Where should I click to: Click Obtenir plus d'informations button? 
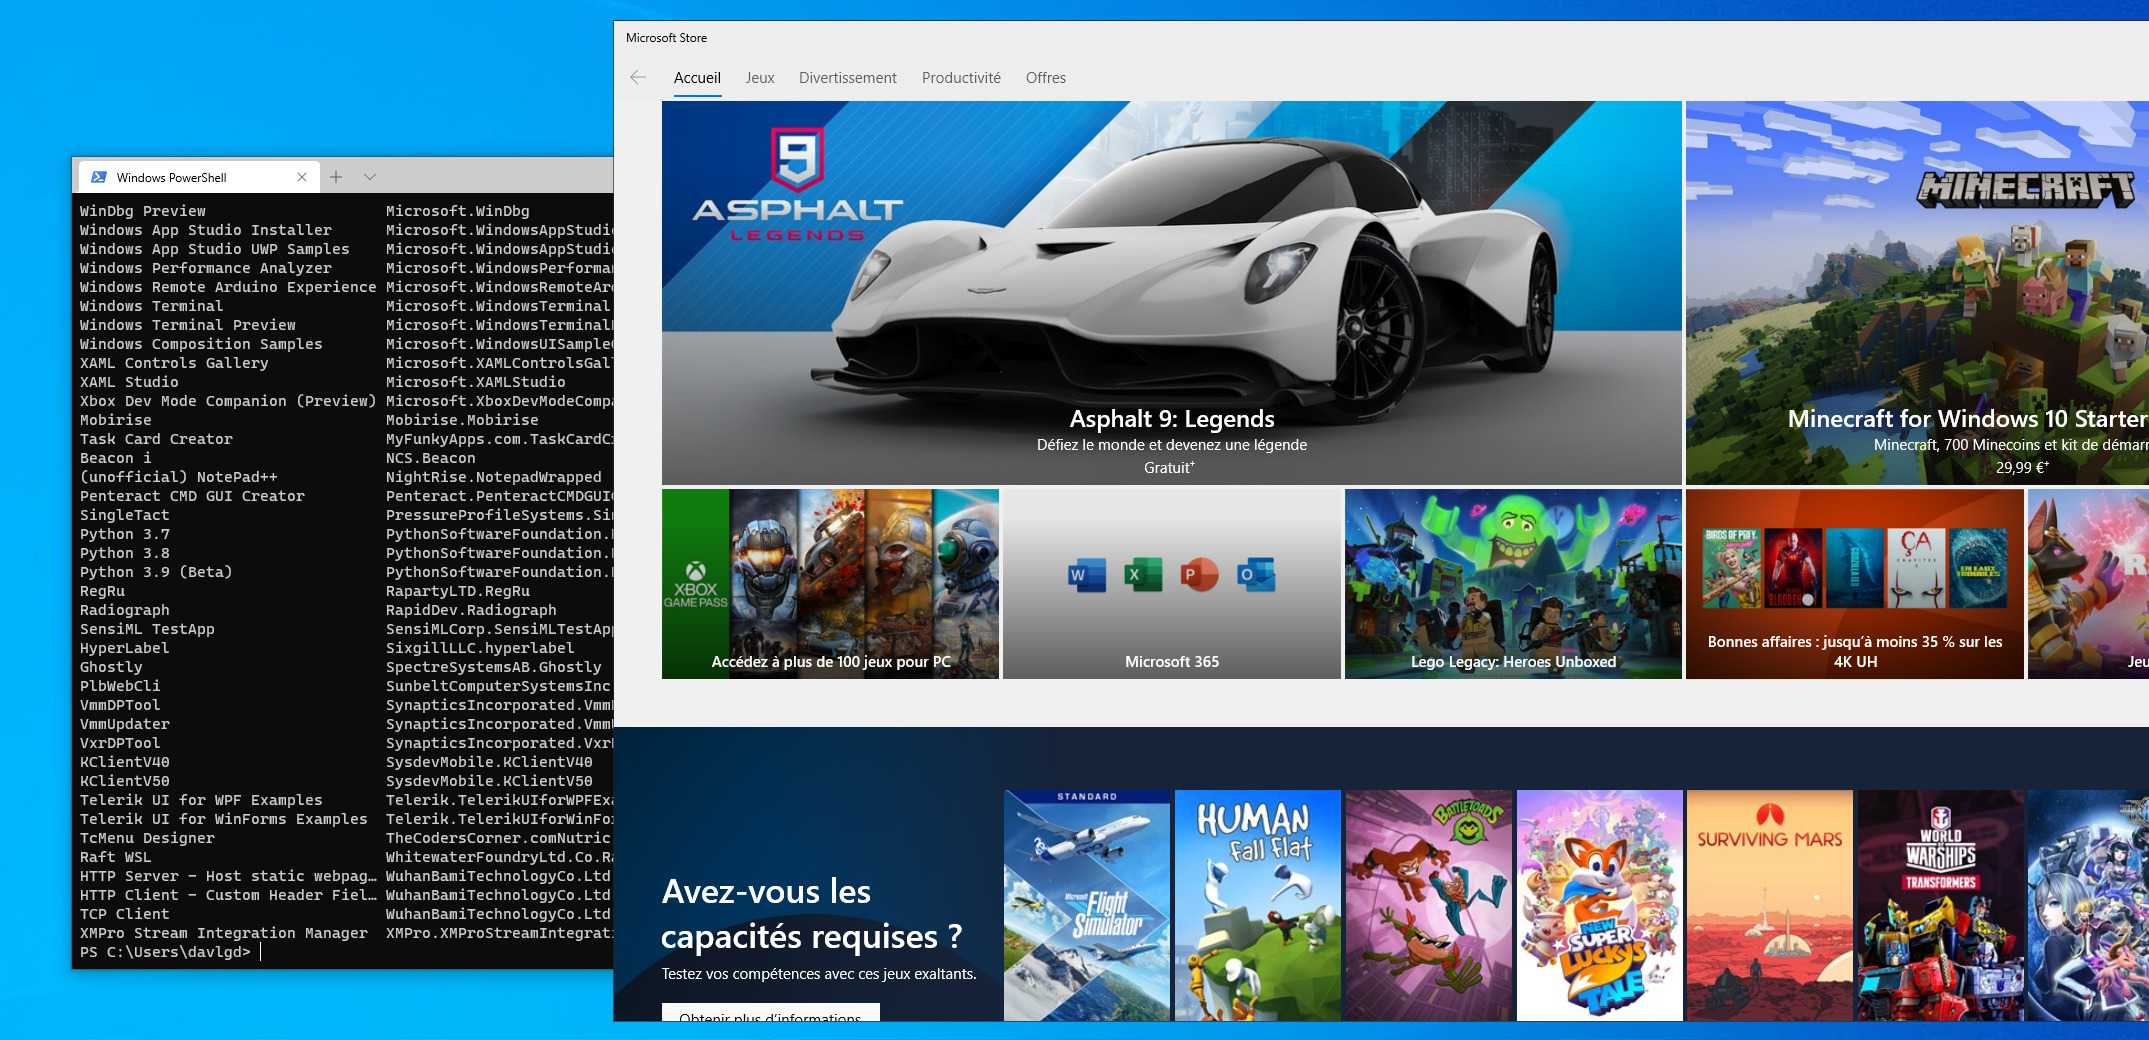coord(770,1012)
